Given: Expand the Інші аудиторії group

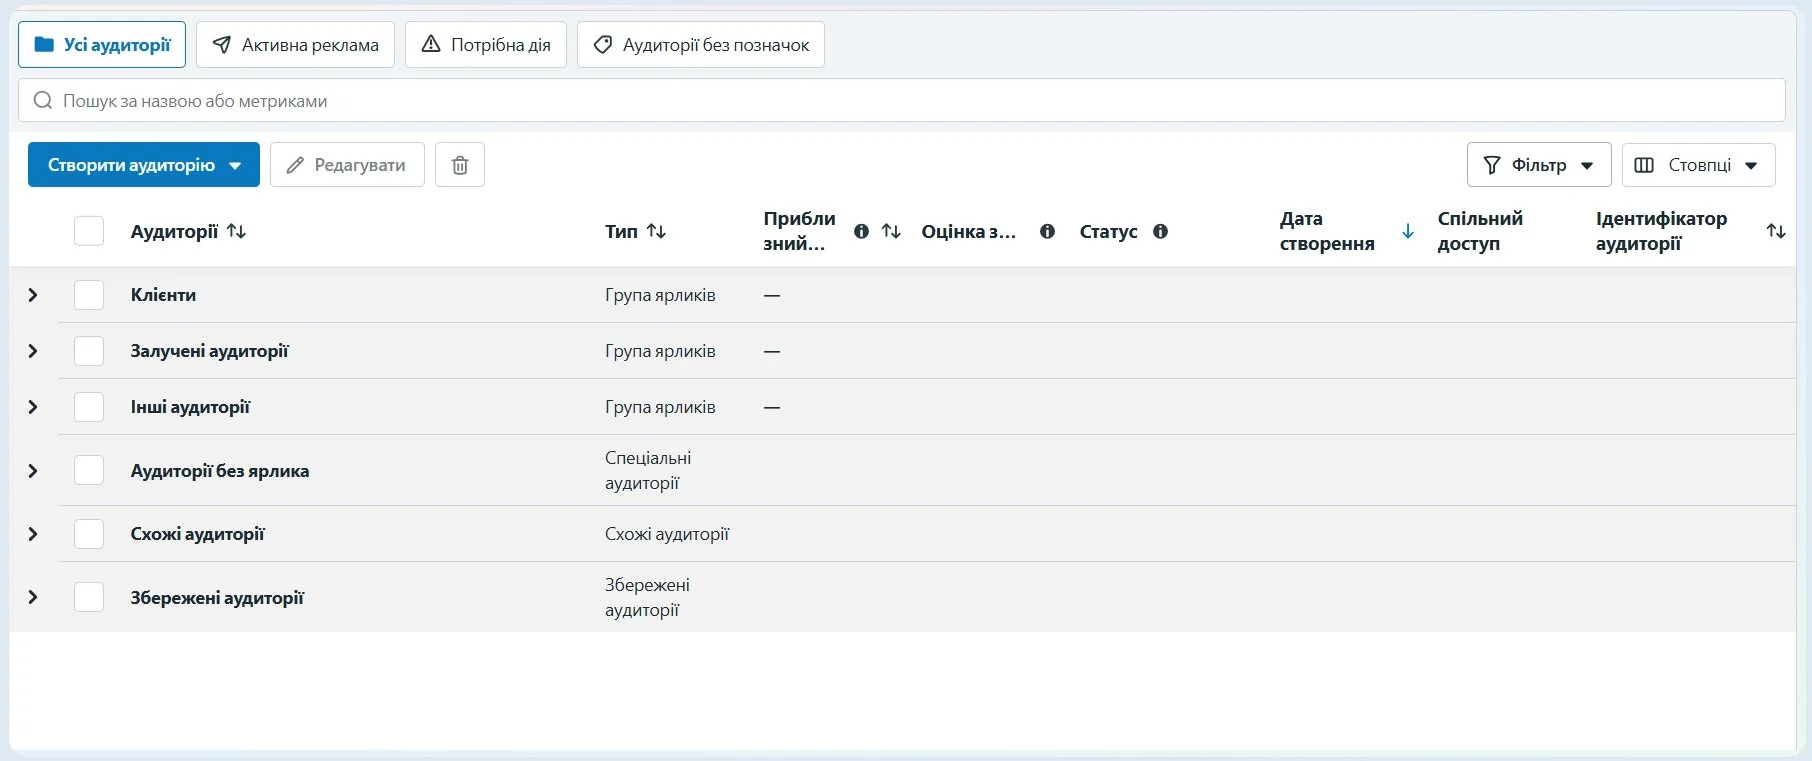Looking at the screenshot, I should [x=33, y=407].
